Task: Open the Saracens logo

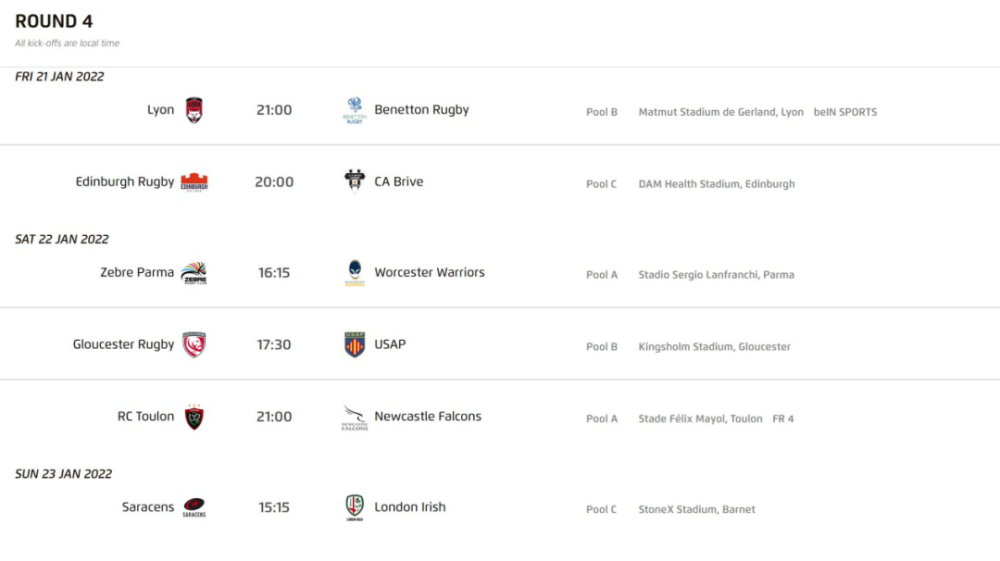Action: pos(194,507)
